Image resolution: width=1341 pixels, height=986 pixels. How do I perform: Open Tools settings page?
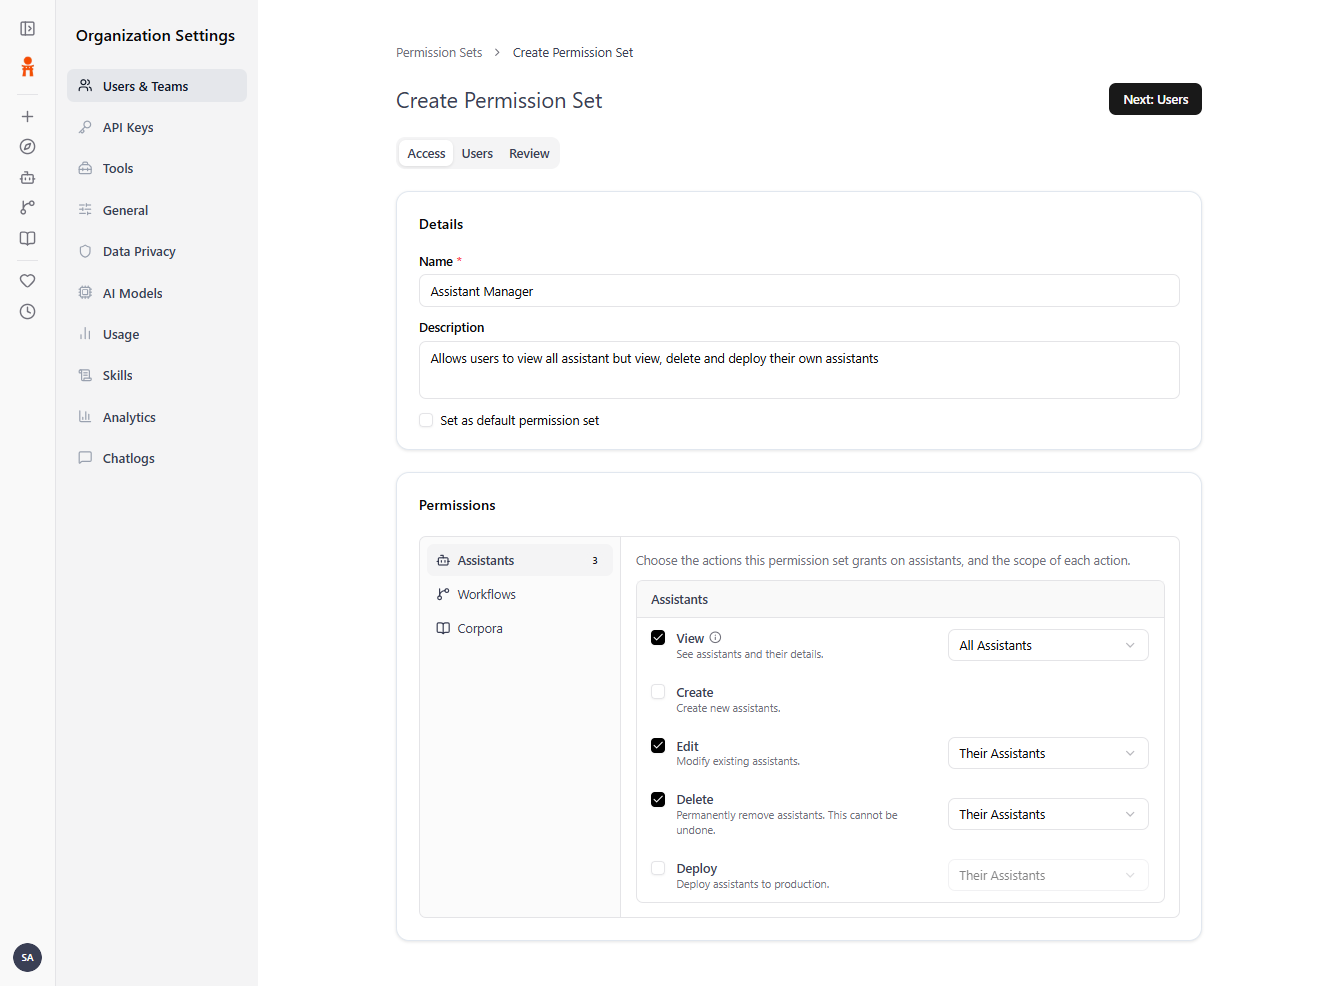point(157,168)
